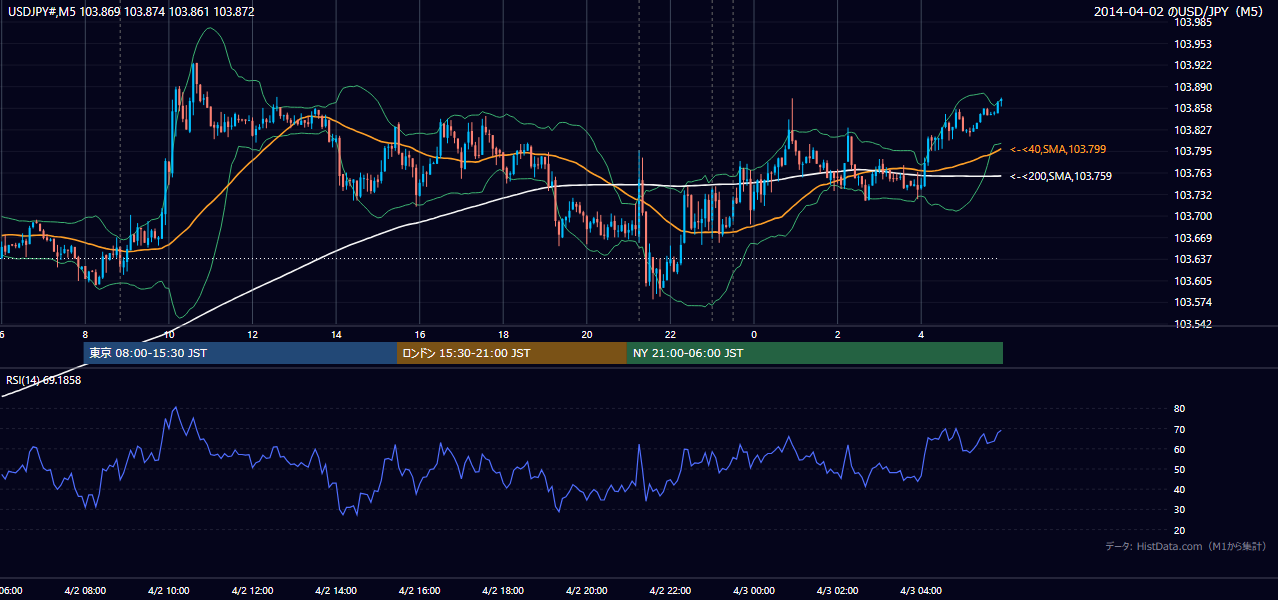Click the 4/3 00:00 time axis label
This screenshot has width=1278, height=600.
(x=755, y=591)
